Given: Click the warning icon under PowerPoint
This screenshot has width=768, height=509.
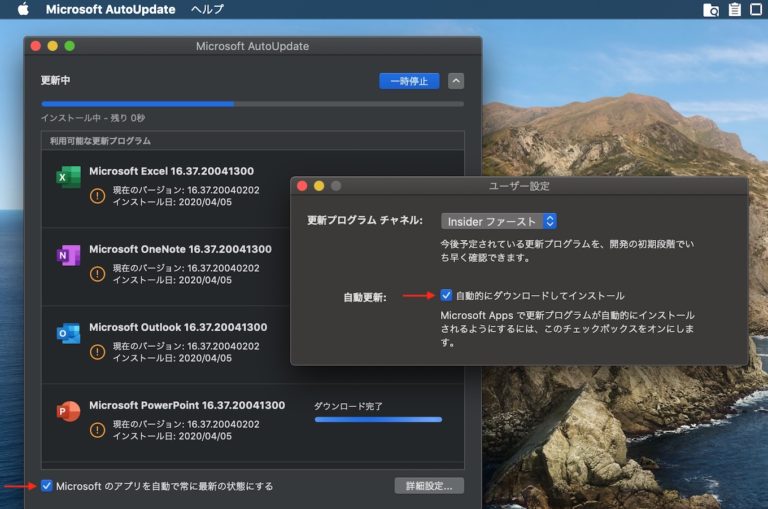Looking at the screenshot, I should [97, 430].
